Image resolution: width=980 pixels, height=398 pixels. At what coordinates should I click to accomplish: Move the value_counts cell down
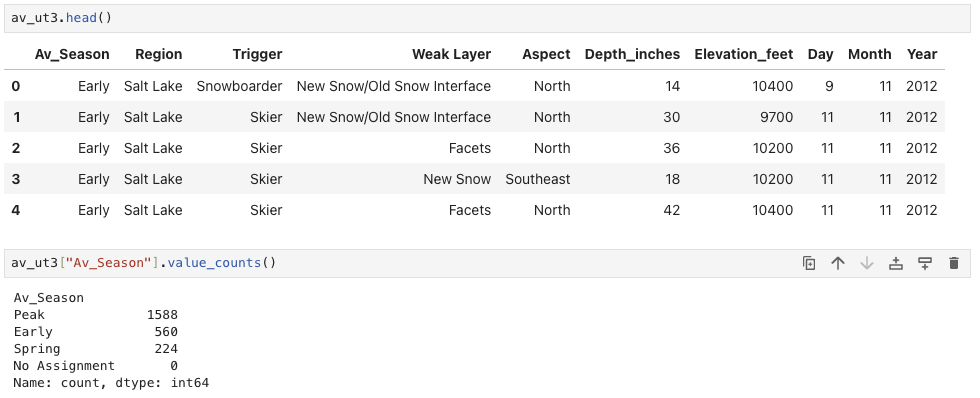pos(867,263)
